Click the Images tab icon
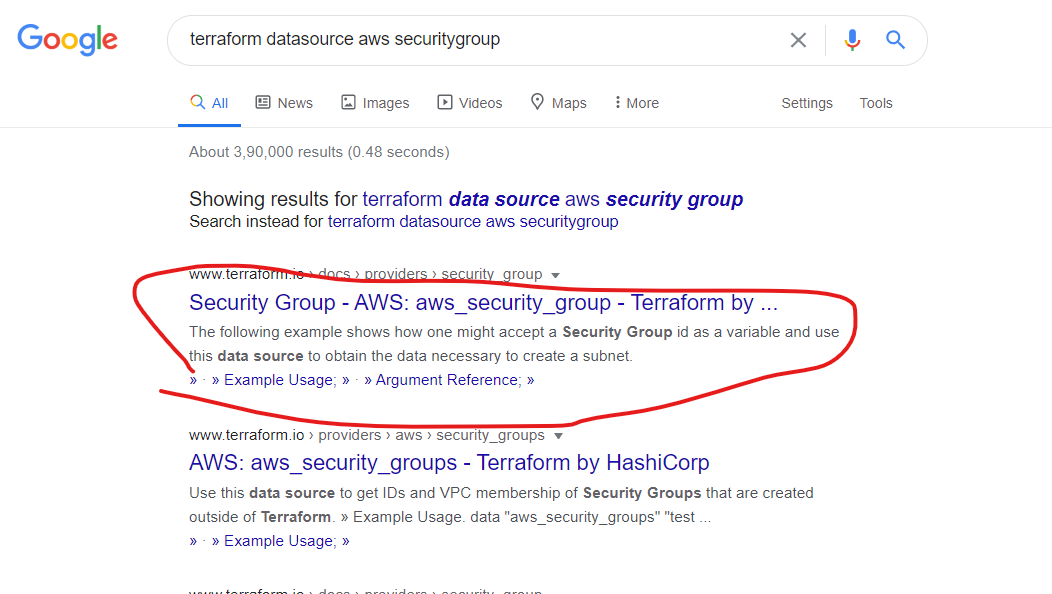The height and width of the screenshot is (594, 1052). click(x=349, y=102)
